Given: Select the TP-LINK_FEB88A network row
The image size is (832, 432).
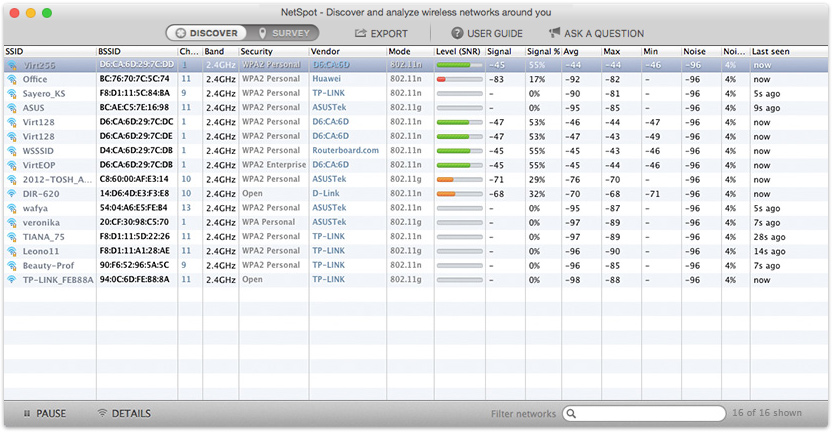Looking at the screenshot, I should click(x=415, y=280).
